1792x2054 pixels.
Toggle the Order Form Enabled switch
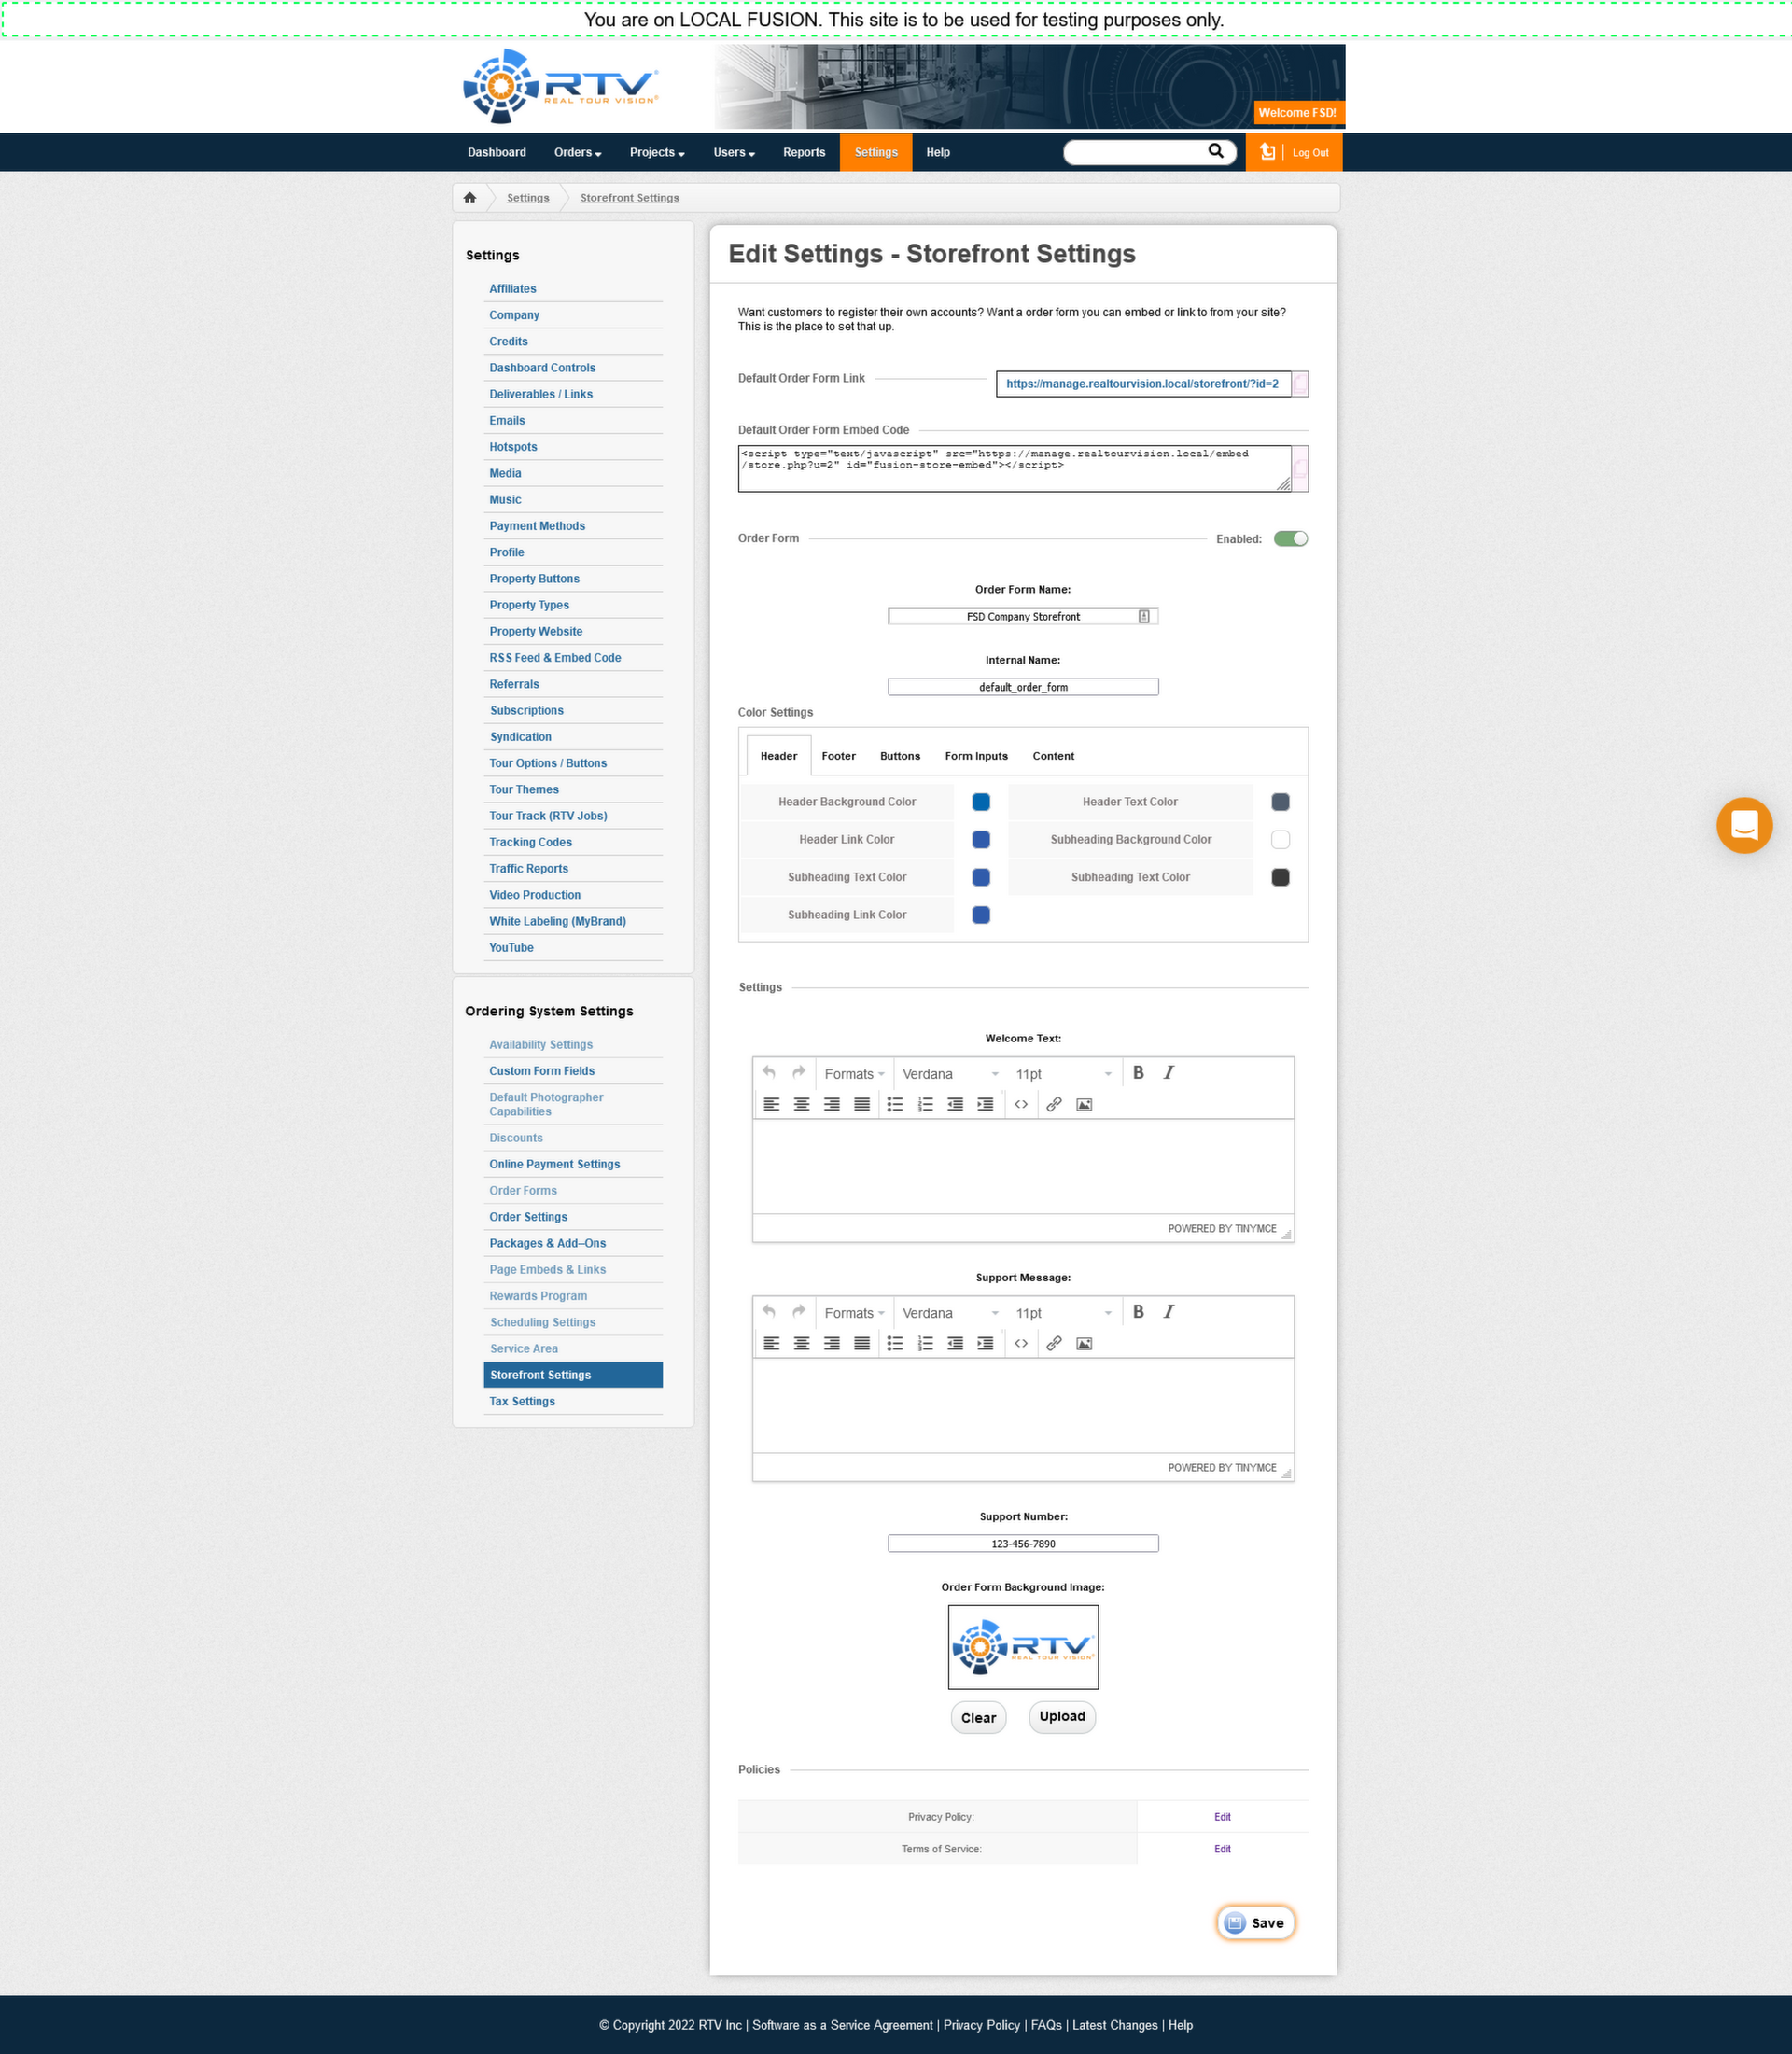pos(1290,539)
